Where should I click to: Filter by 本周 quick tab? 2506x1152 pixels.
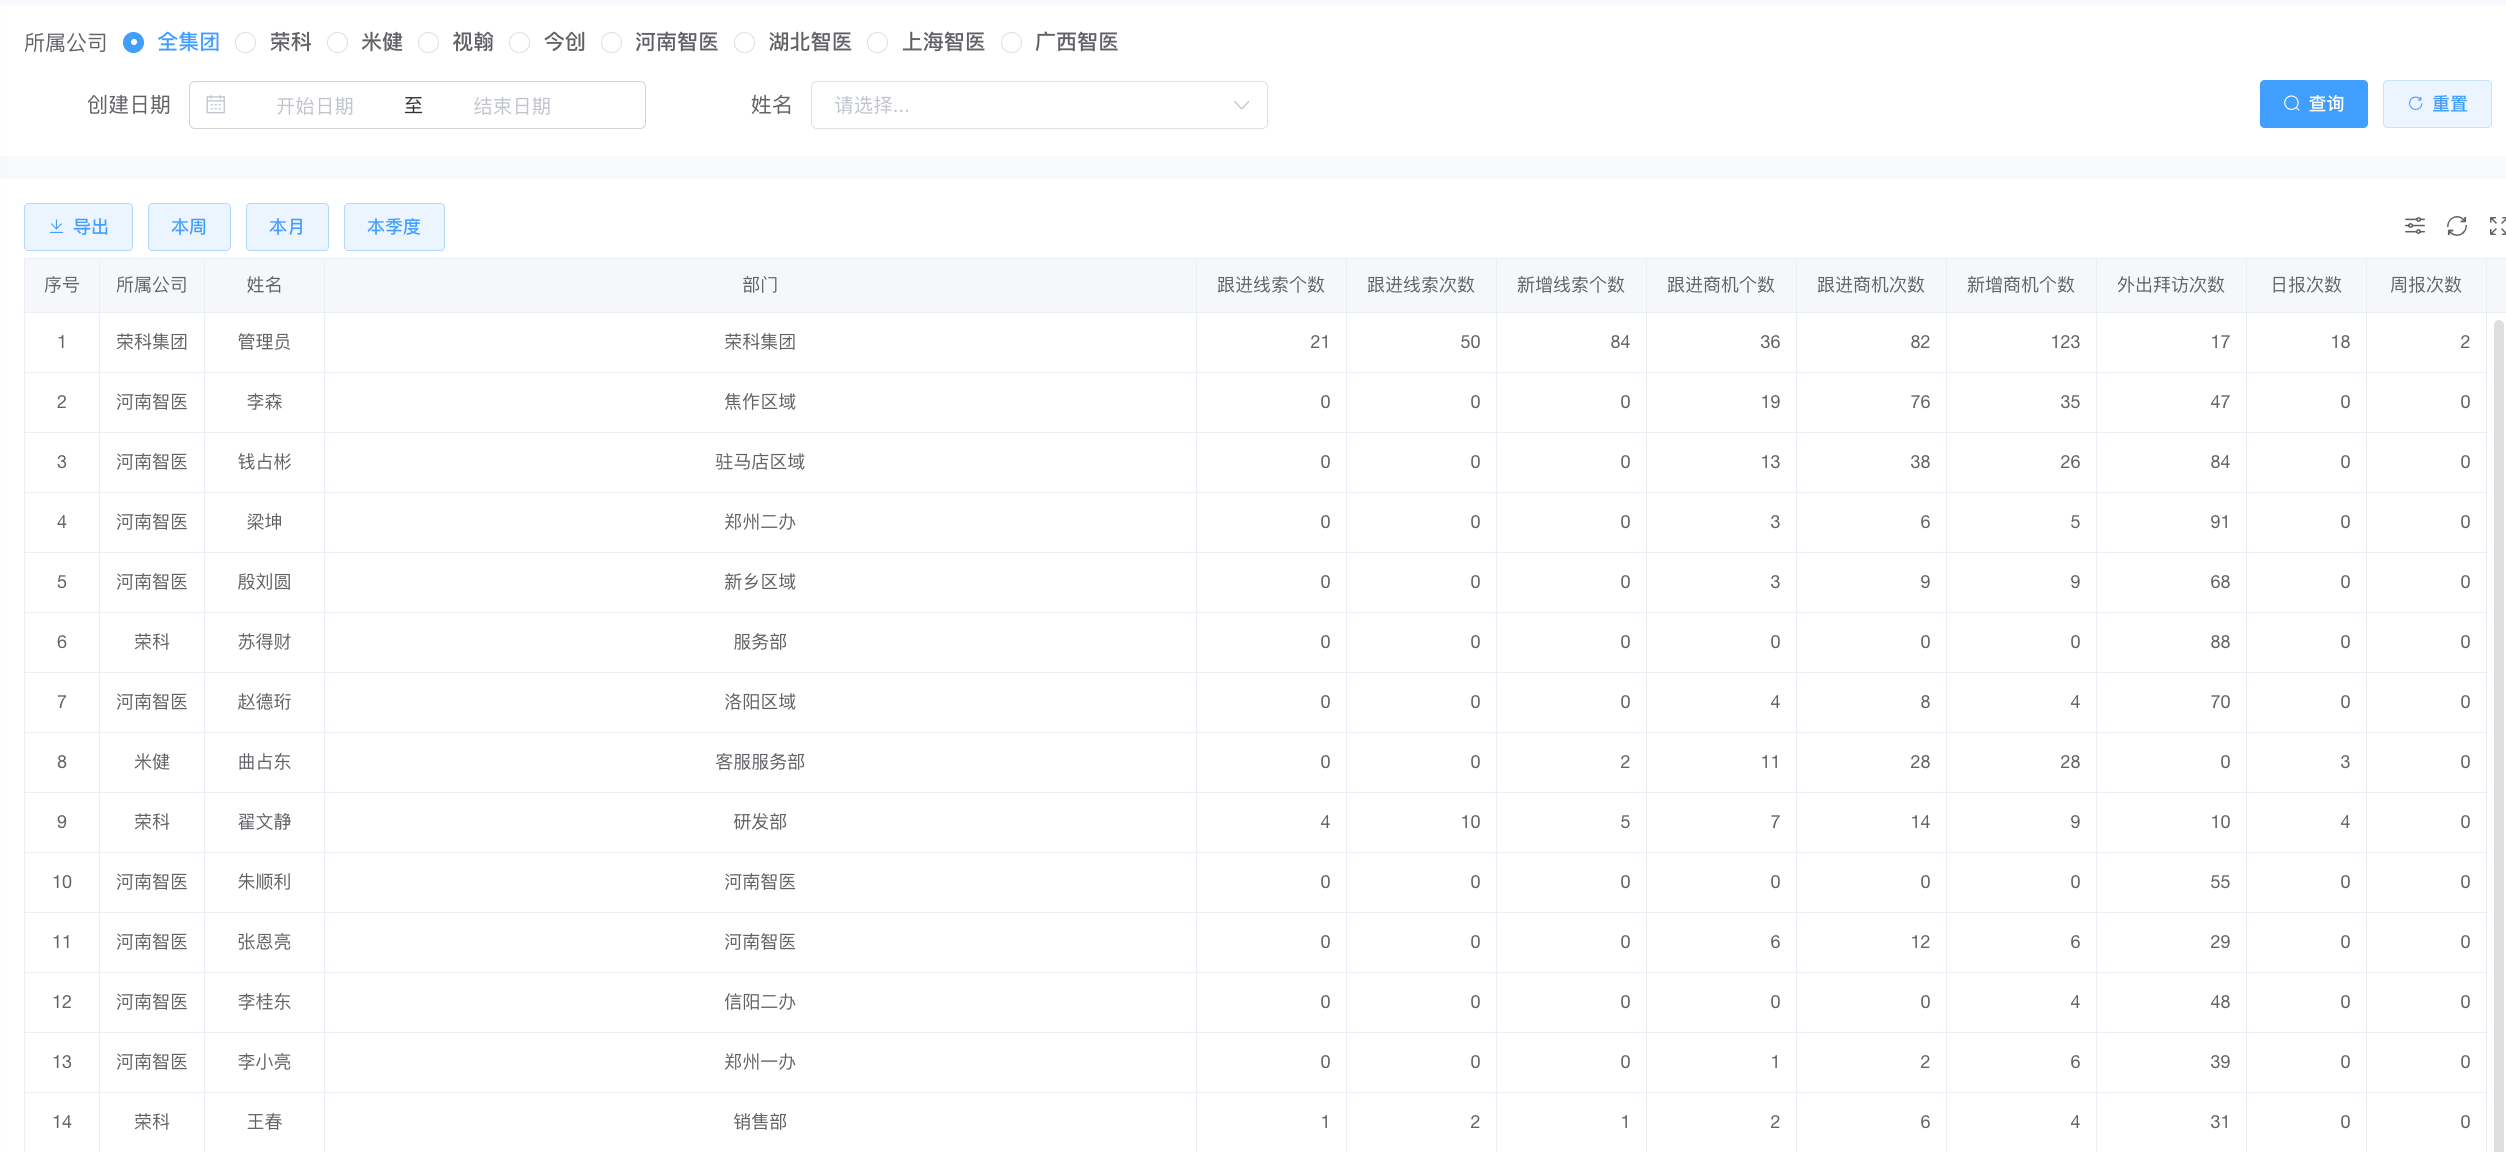point(189,227)
